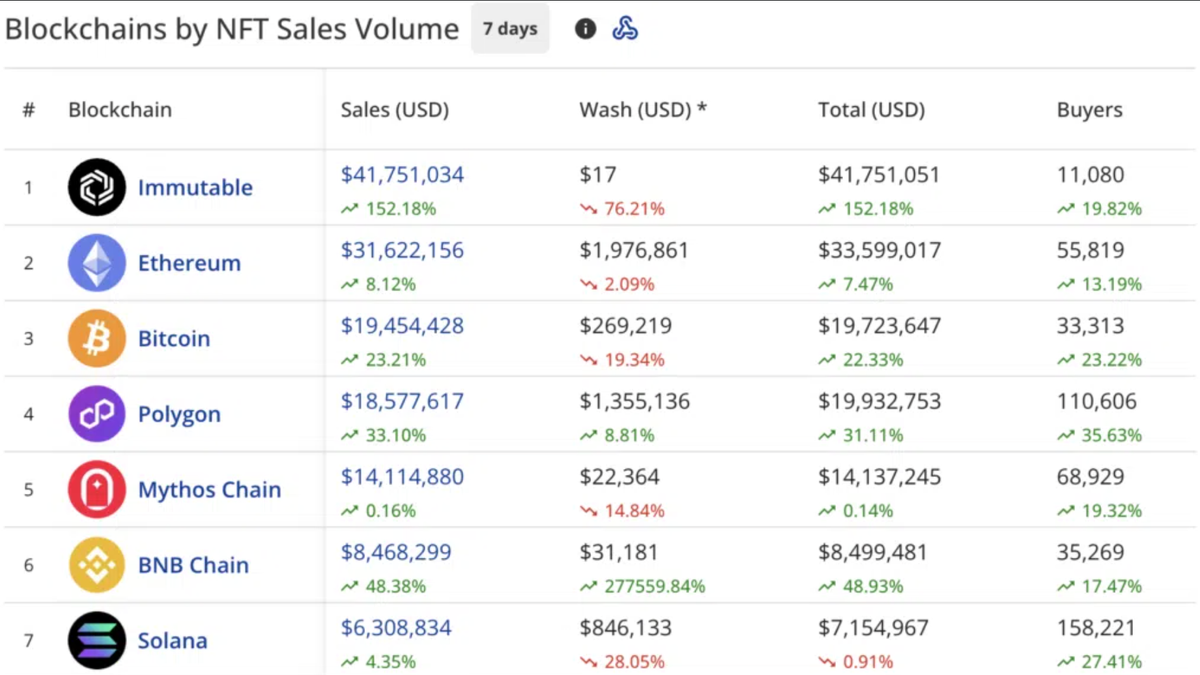Open the Bitcoin blockchain link
Screen dimensions: 1200x675
[x=174, y=338]
